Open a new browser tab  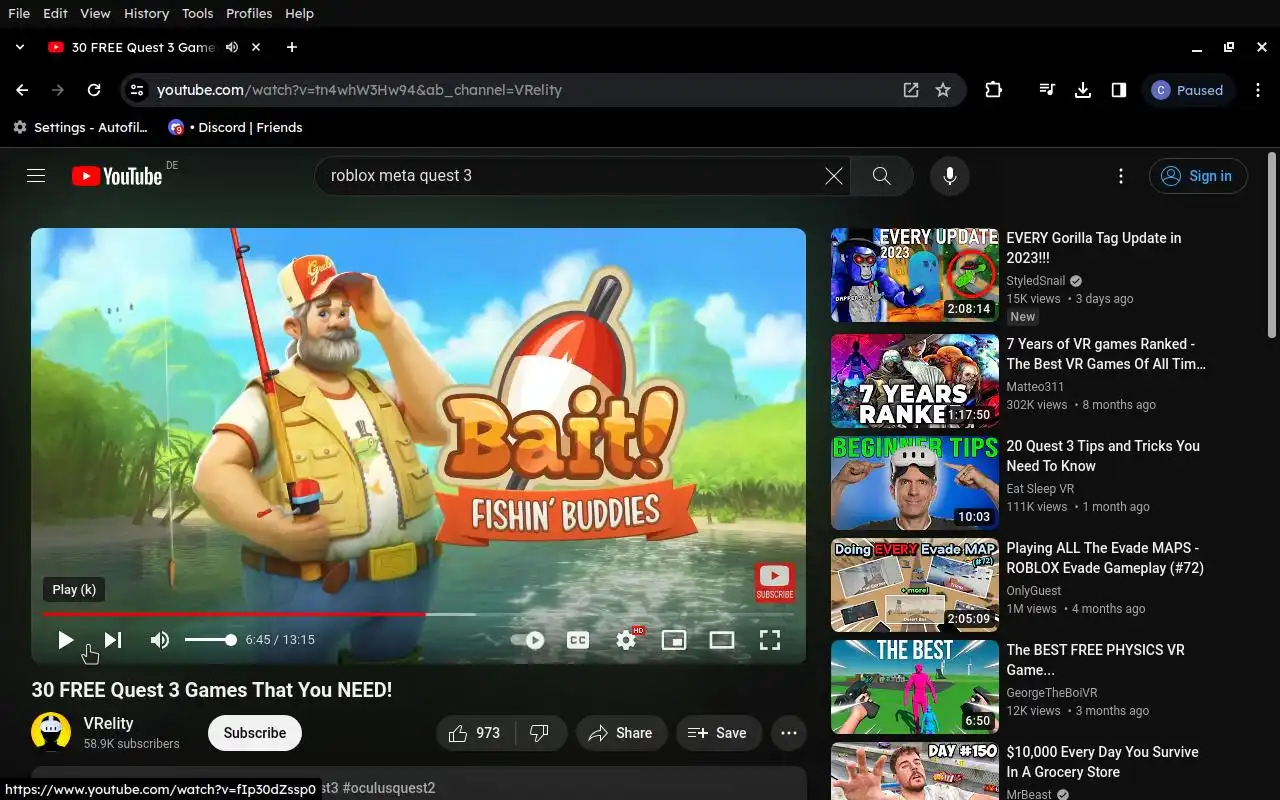click(291, 47)
